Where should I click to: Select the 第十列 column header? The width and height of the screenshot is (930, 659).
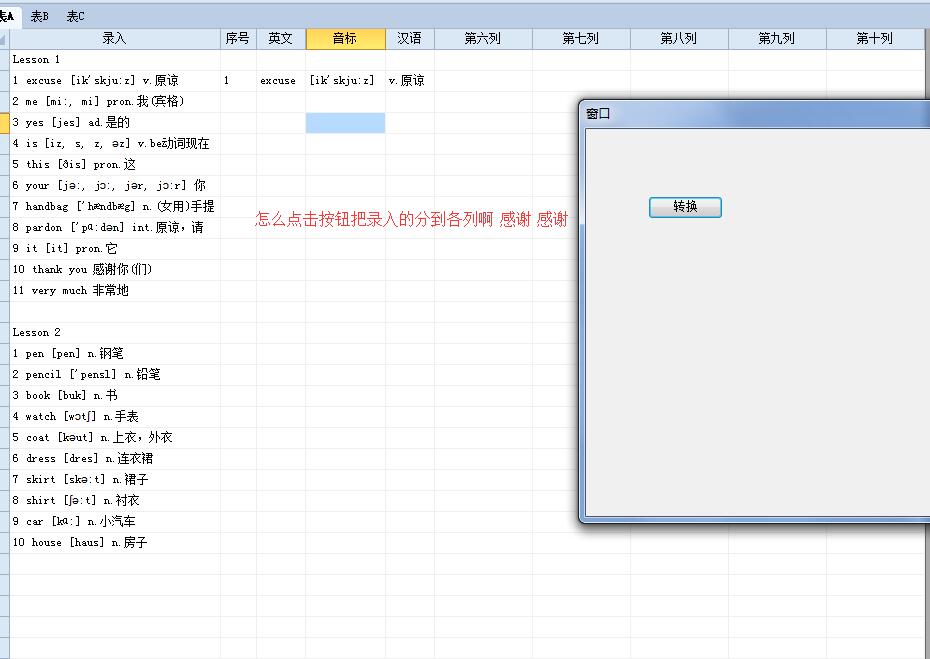pos(874,38)
